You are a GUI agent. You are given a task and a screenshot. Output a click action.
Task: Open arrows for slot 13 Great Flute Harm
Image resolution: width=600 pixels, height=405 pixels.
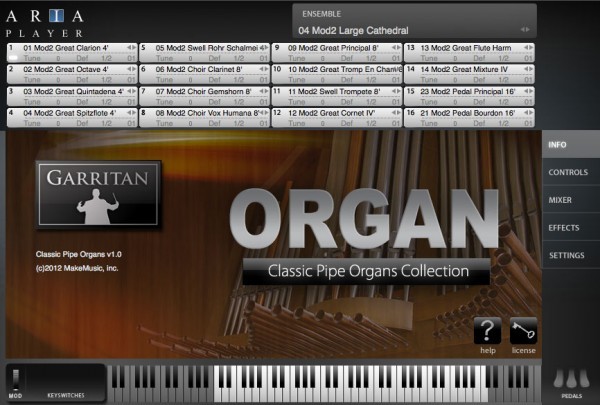528,47
